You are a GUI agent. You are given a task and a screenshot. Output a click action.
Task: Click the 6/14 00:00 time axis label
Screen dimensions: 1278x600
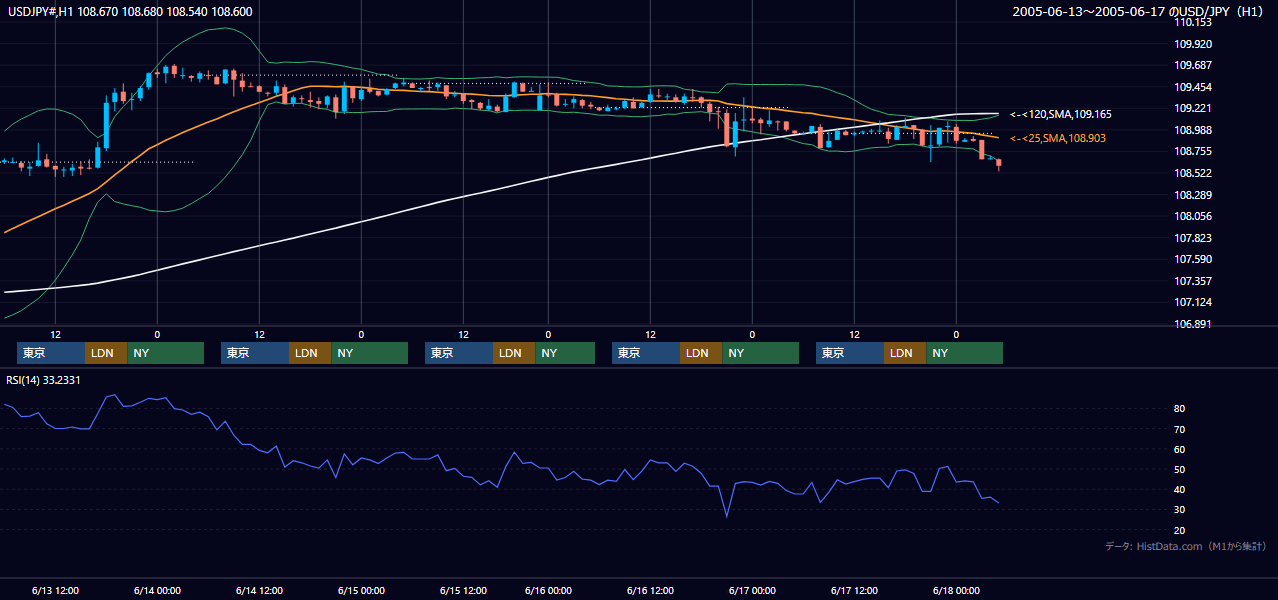coord(156,590)
